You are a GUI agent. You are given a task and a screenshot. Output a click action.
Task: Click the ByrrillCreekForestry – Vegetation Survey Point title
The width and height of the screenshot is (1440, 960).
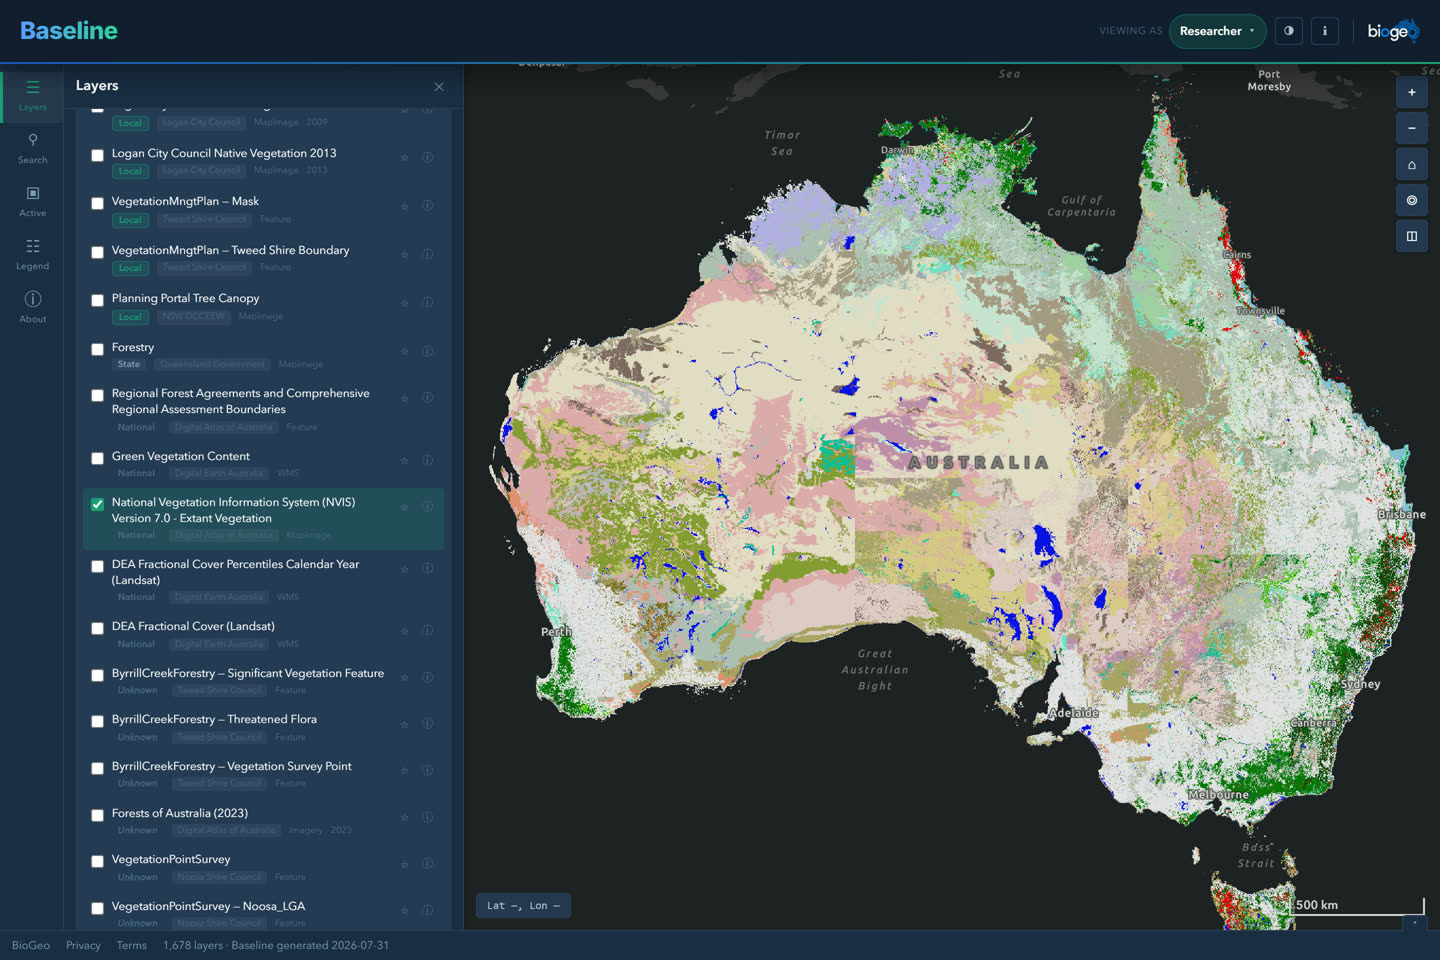[231, 766]
